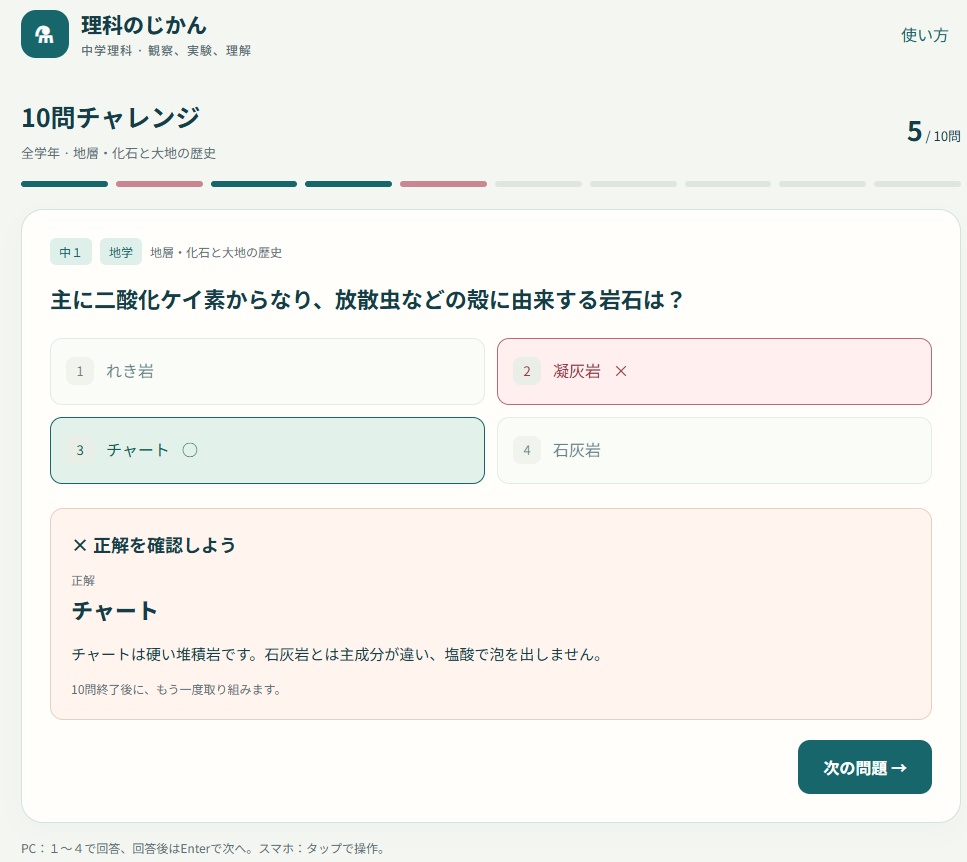
Task: Click the ○ mark beside チャート
Action: click(x=190, y=450)
